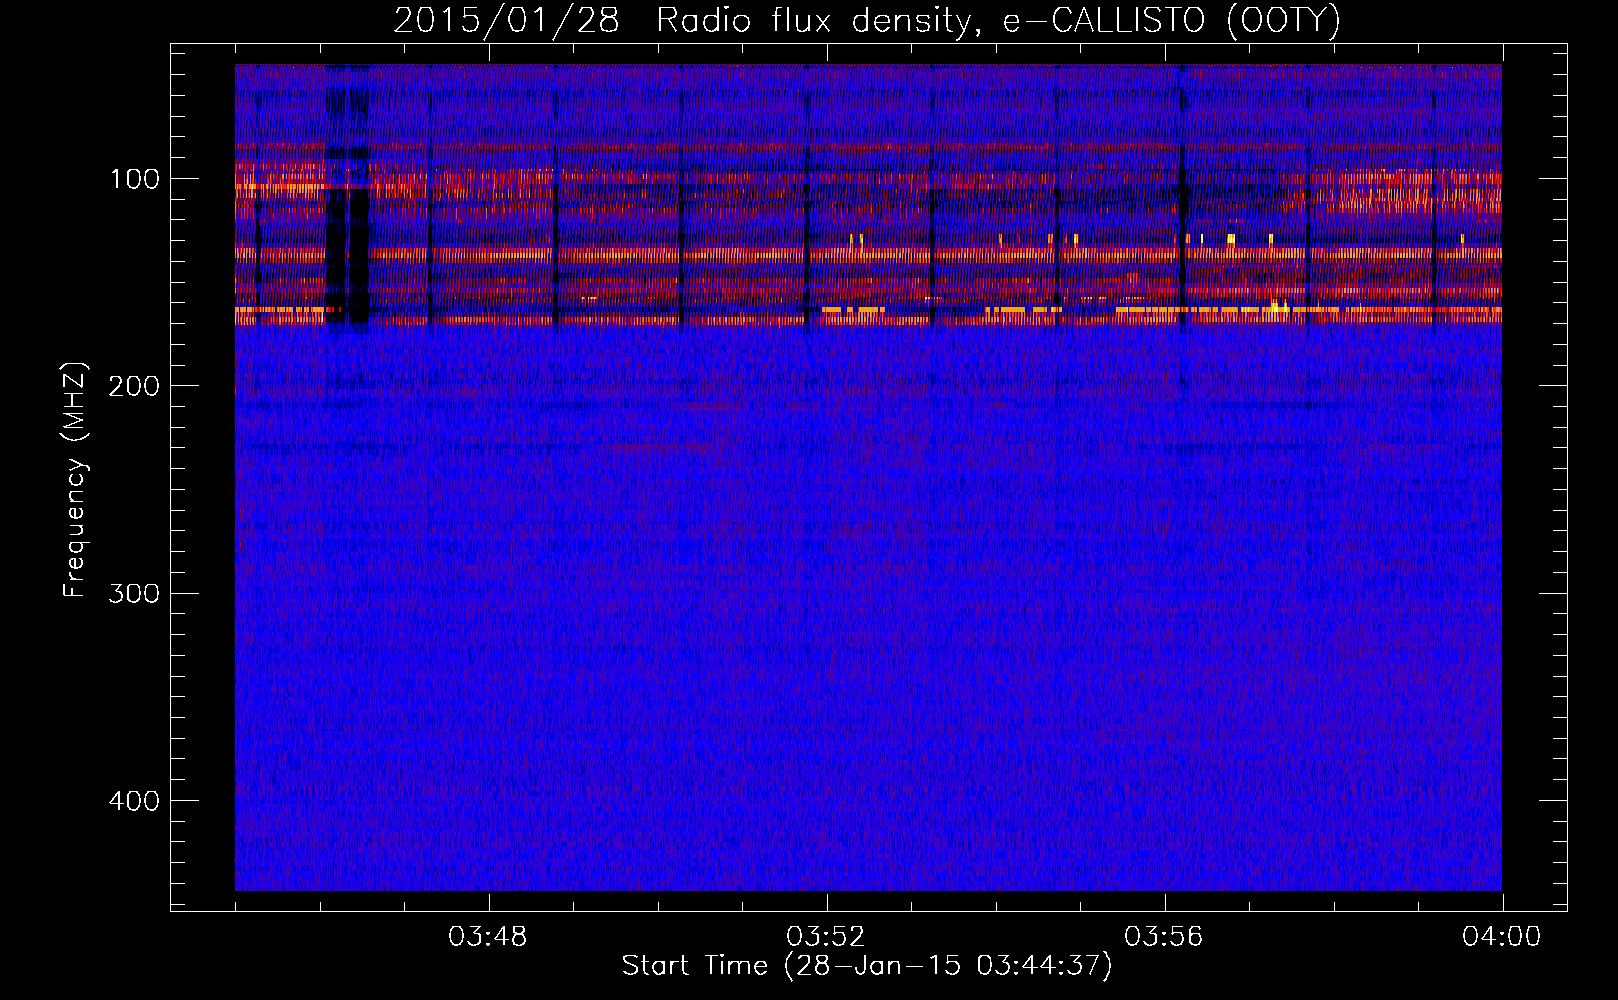The width and height of the screenshot is (1618, 1000).
Task: Select the 'Frequency (MHZ)' y-axis label
Action: tap(75, 480)
